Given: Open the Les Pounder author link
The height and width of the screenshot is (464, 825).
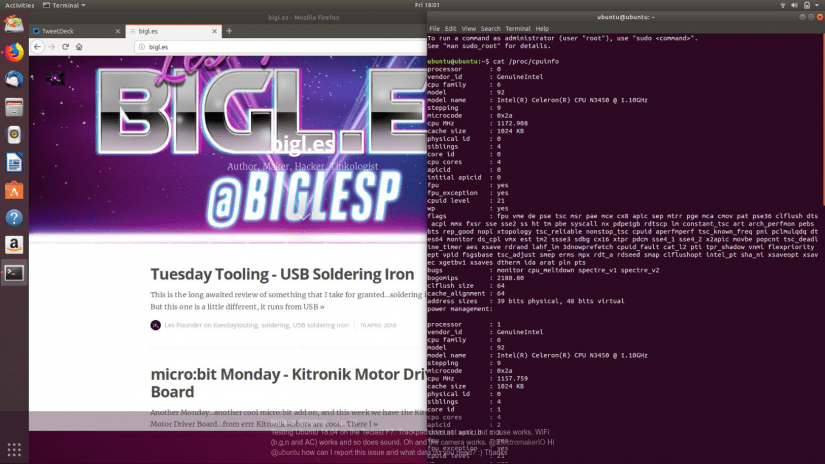Looking at the screenshot, I should (183, 325).
